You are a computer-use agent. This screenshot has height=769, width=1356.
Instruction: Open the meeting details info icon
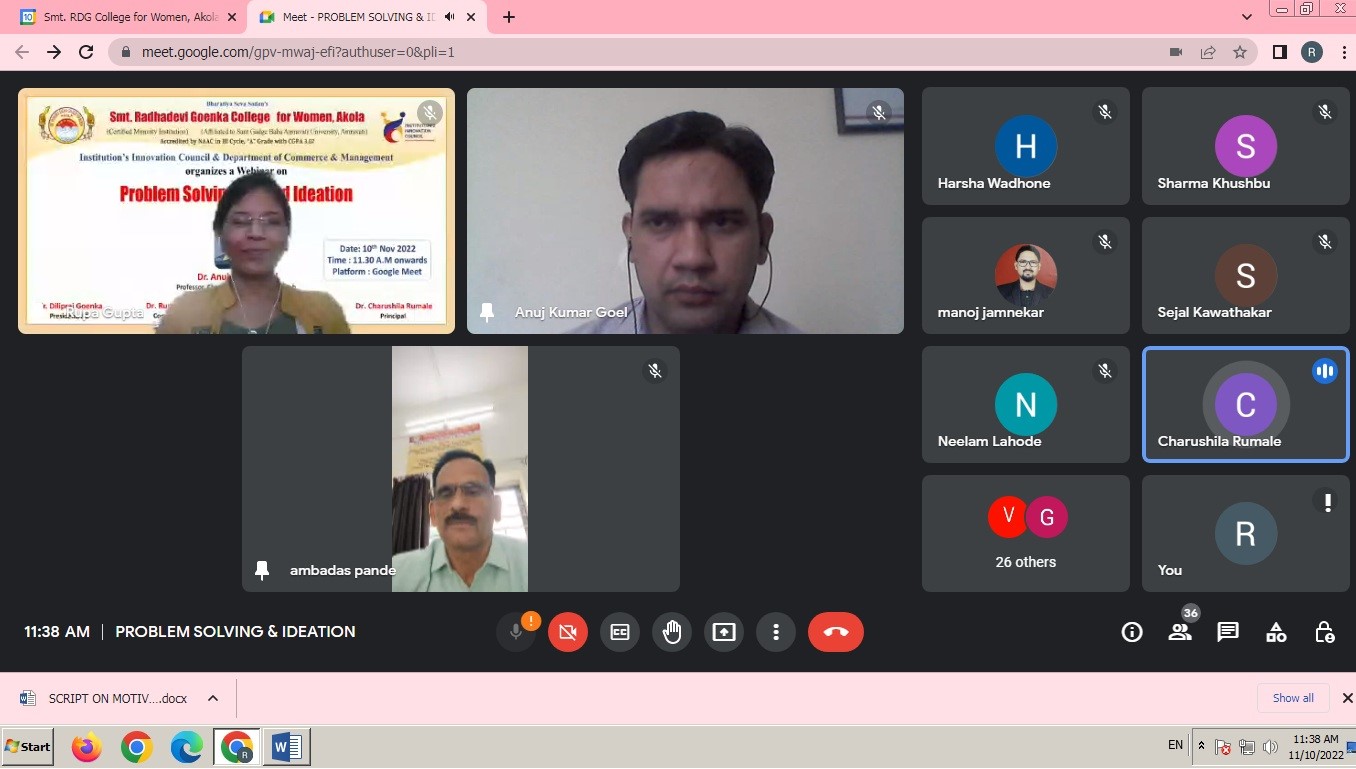(1132, 632)
